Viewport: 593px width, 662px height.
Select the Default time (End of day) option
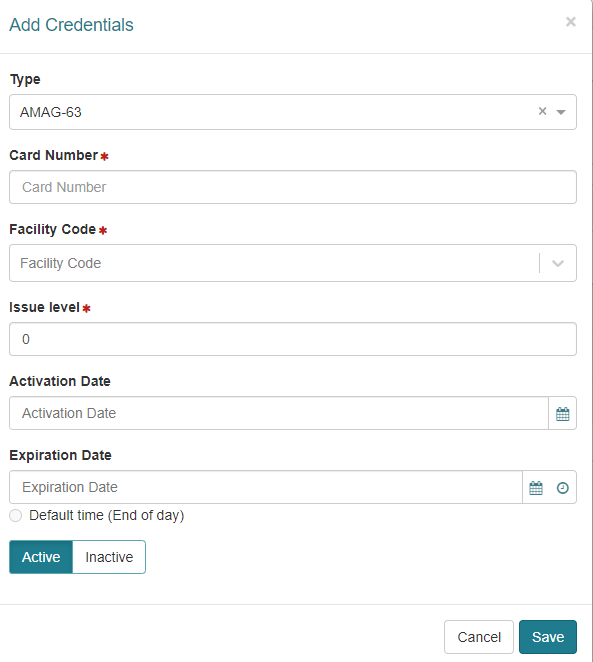16,515
